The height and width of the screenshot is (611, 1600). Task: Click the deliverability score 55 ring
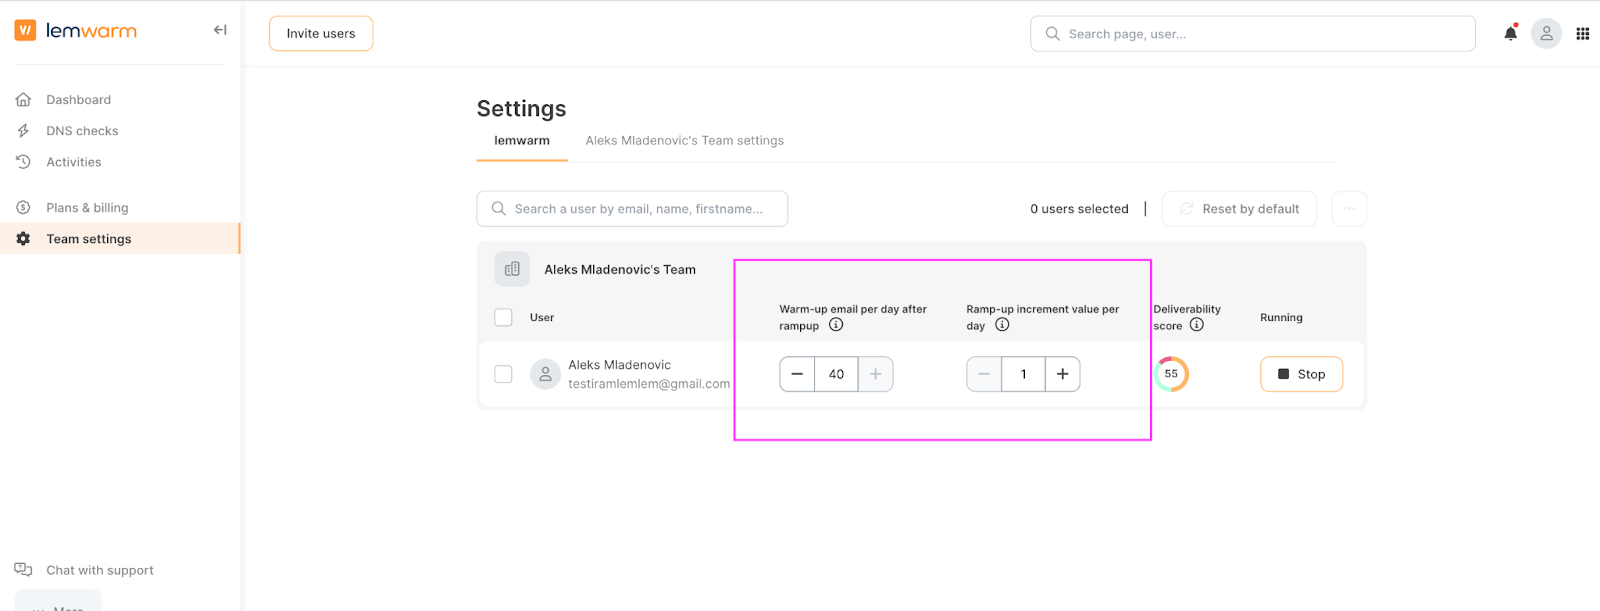[1171, 374]
